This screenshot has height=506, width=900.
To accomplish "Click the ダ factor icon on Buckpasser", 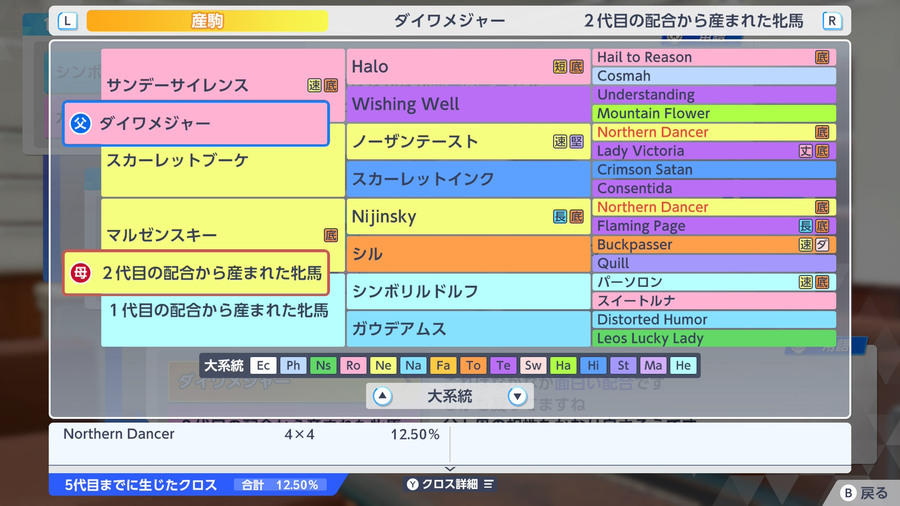I will (x=822, y=244).
